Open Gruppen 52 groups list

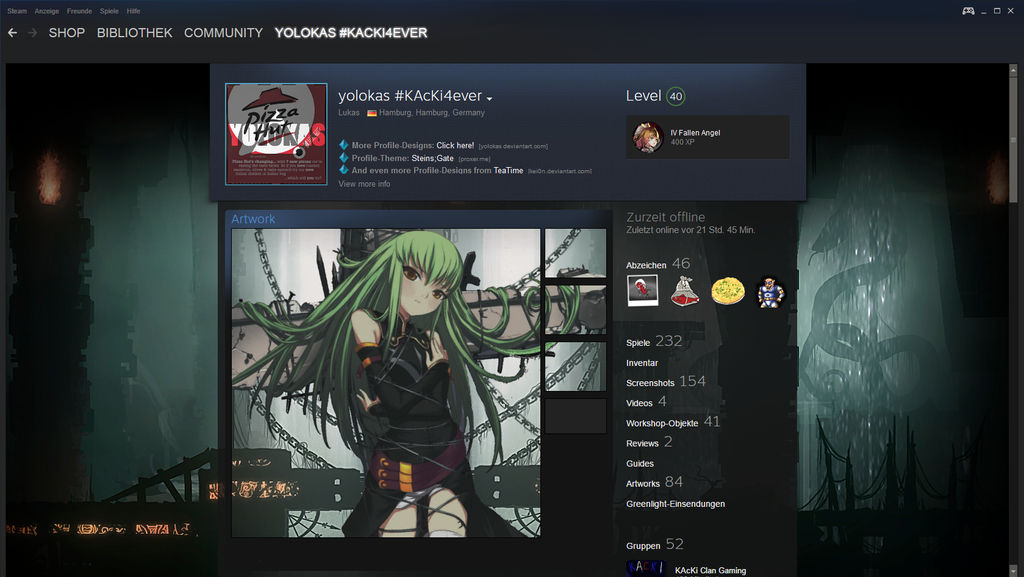pyautogui.click(x=654, y=544)
